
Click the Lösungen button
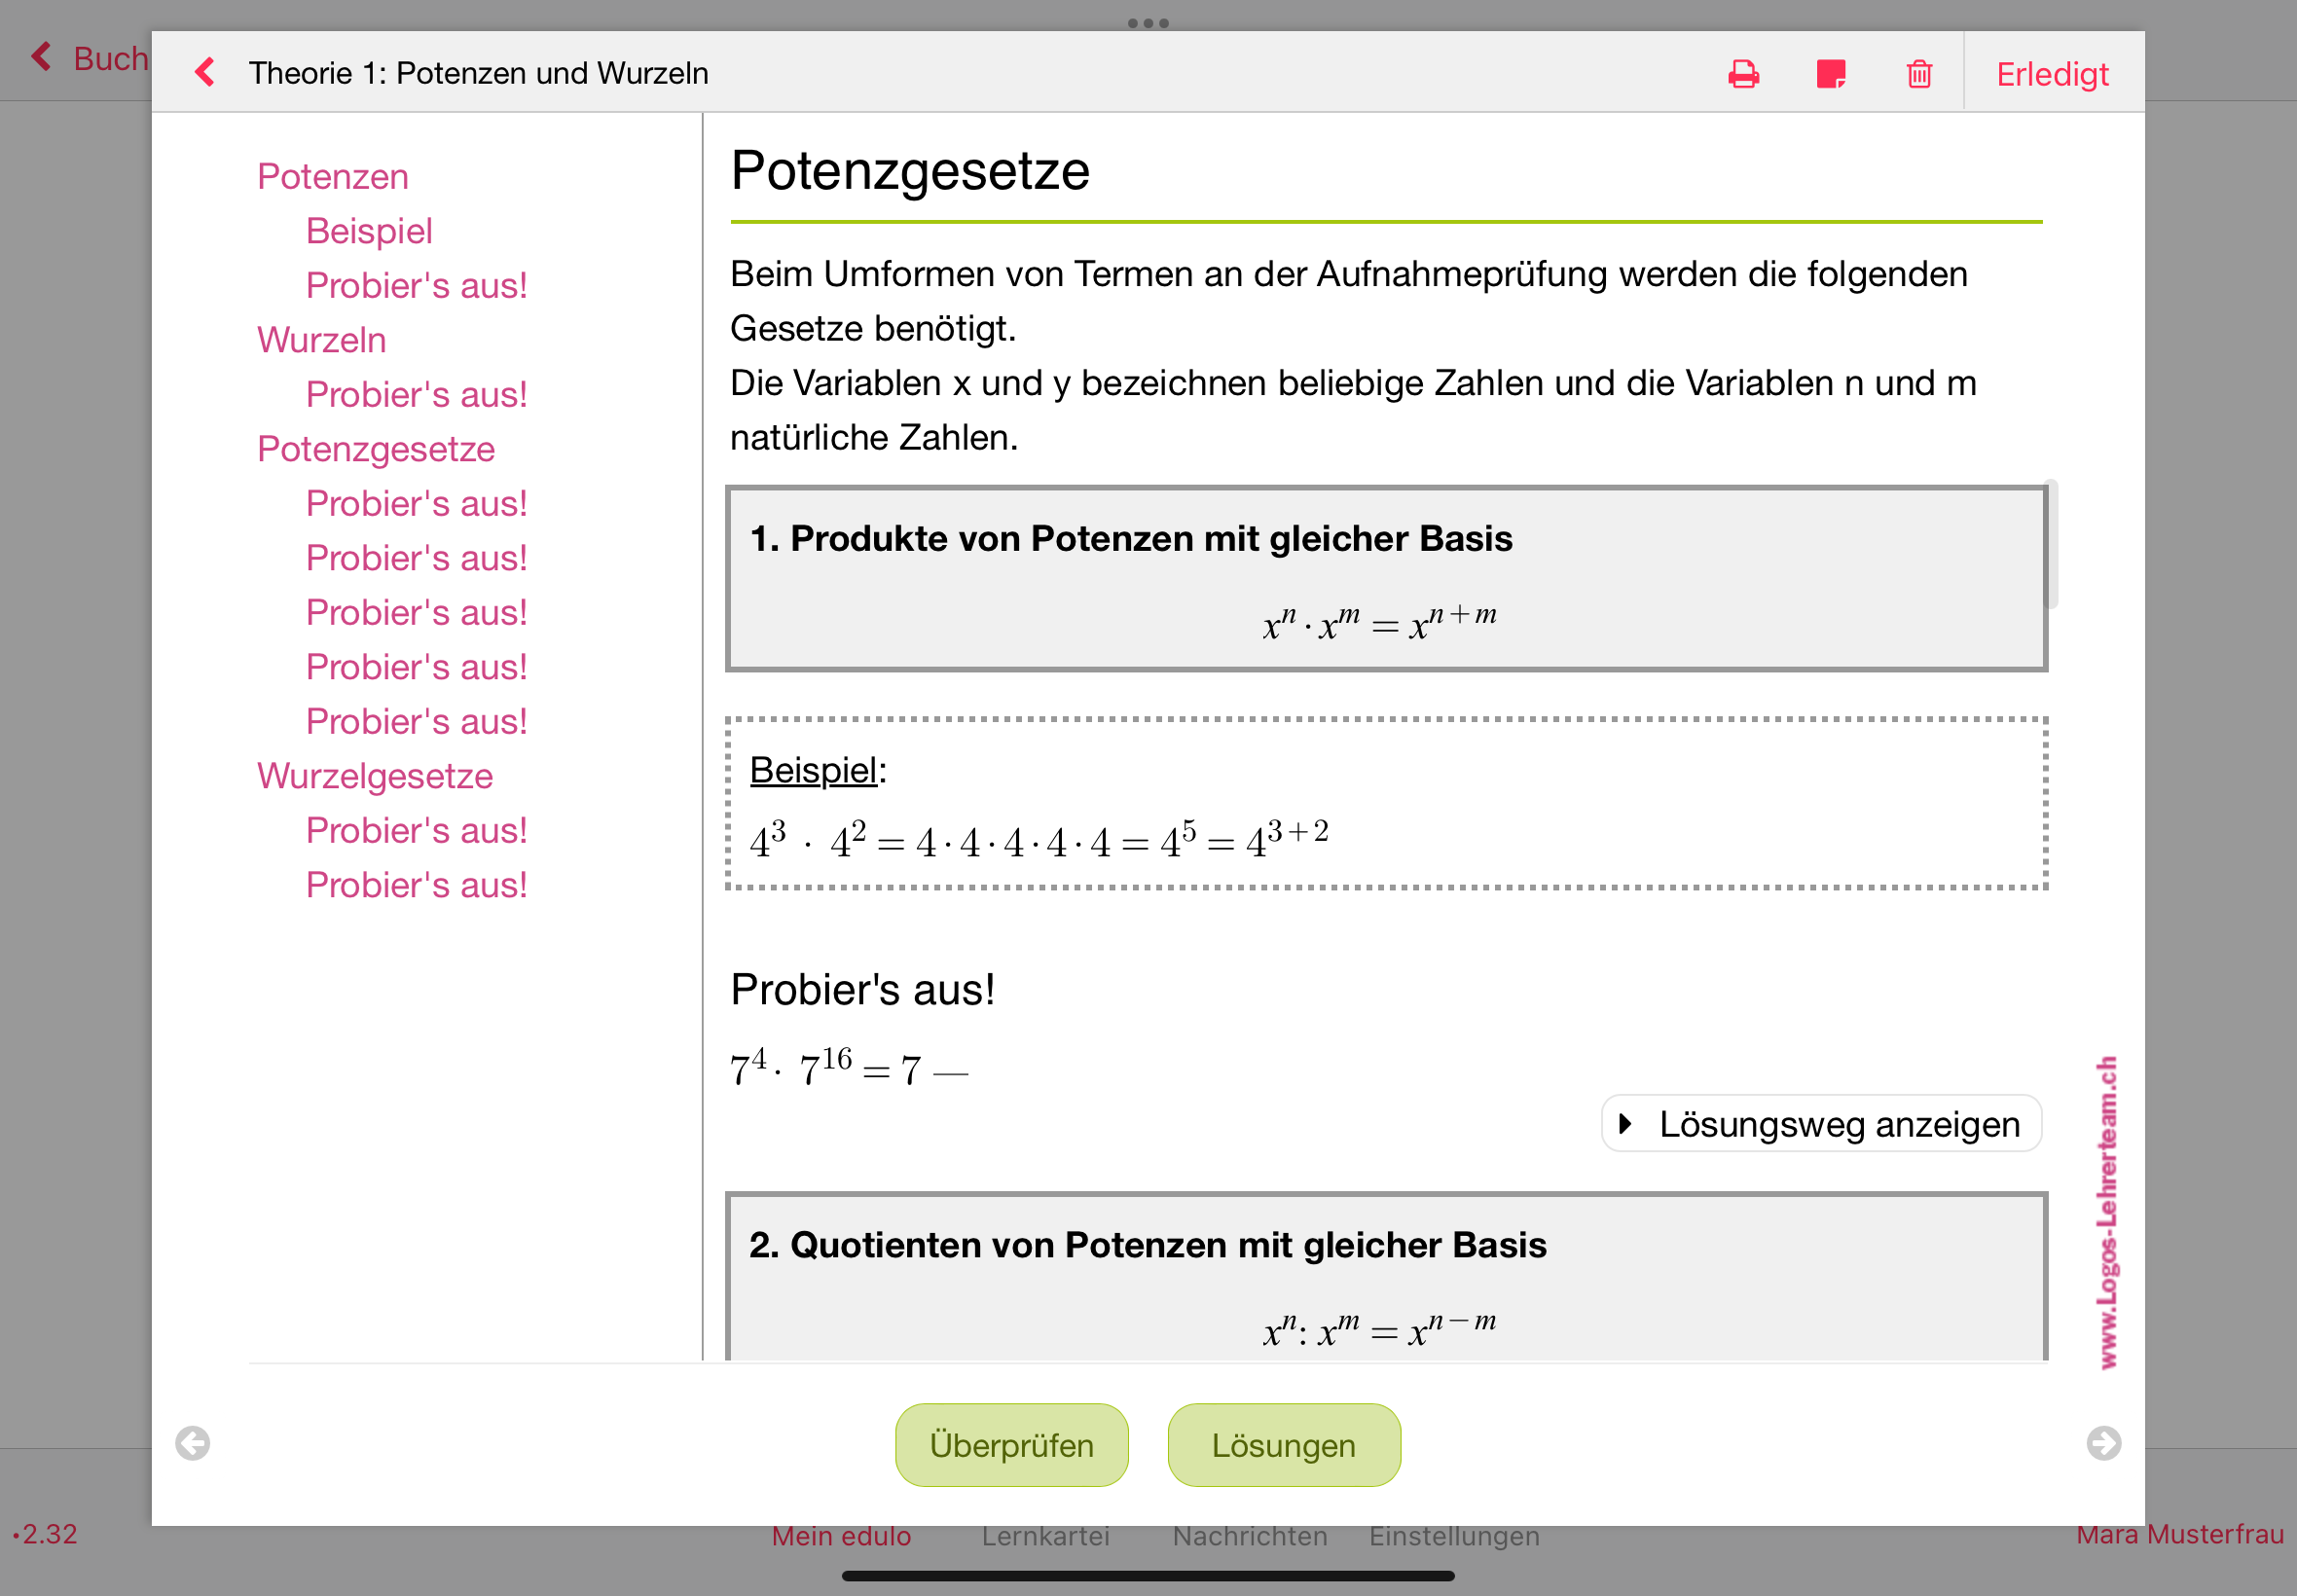1283,1445
